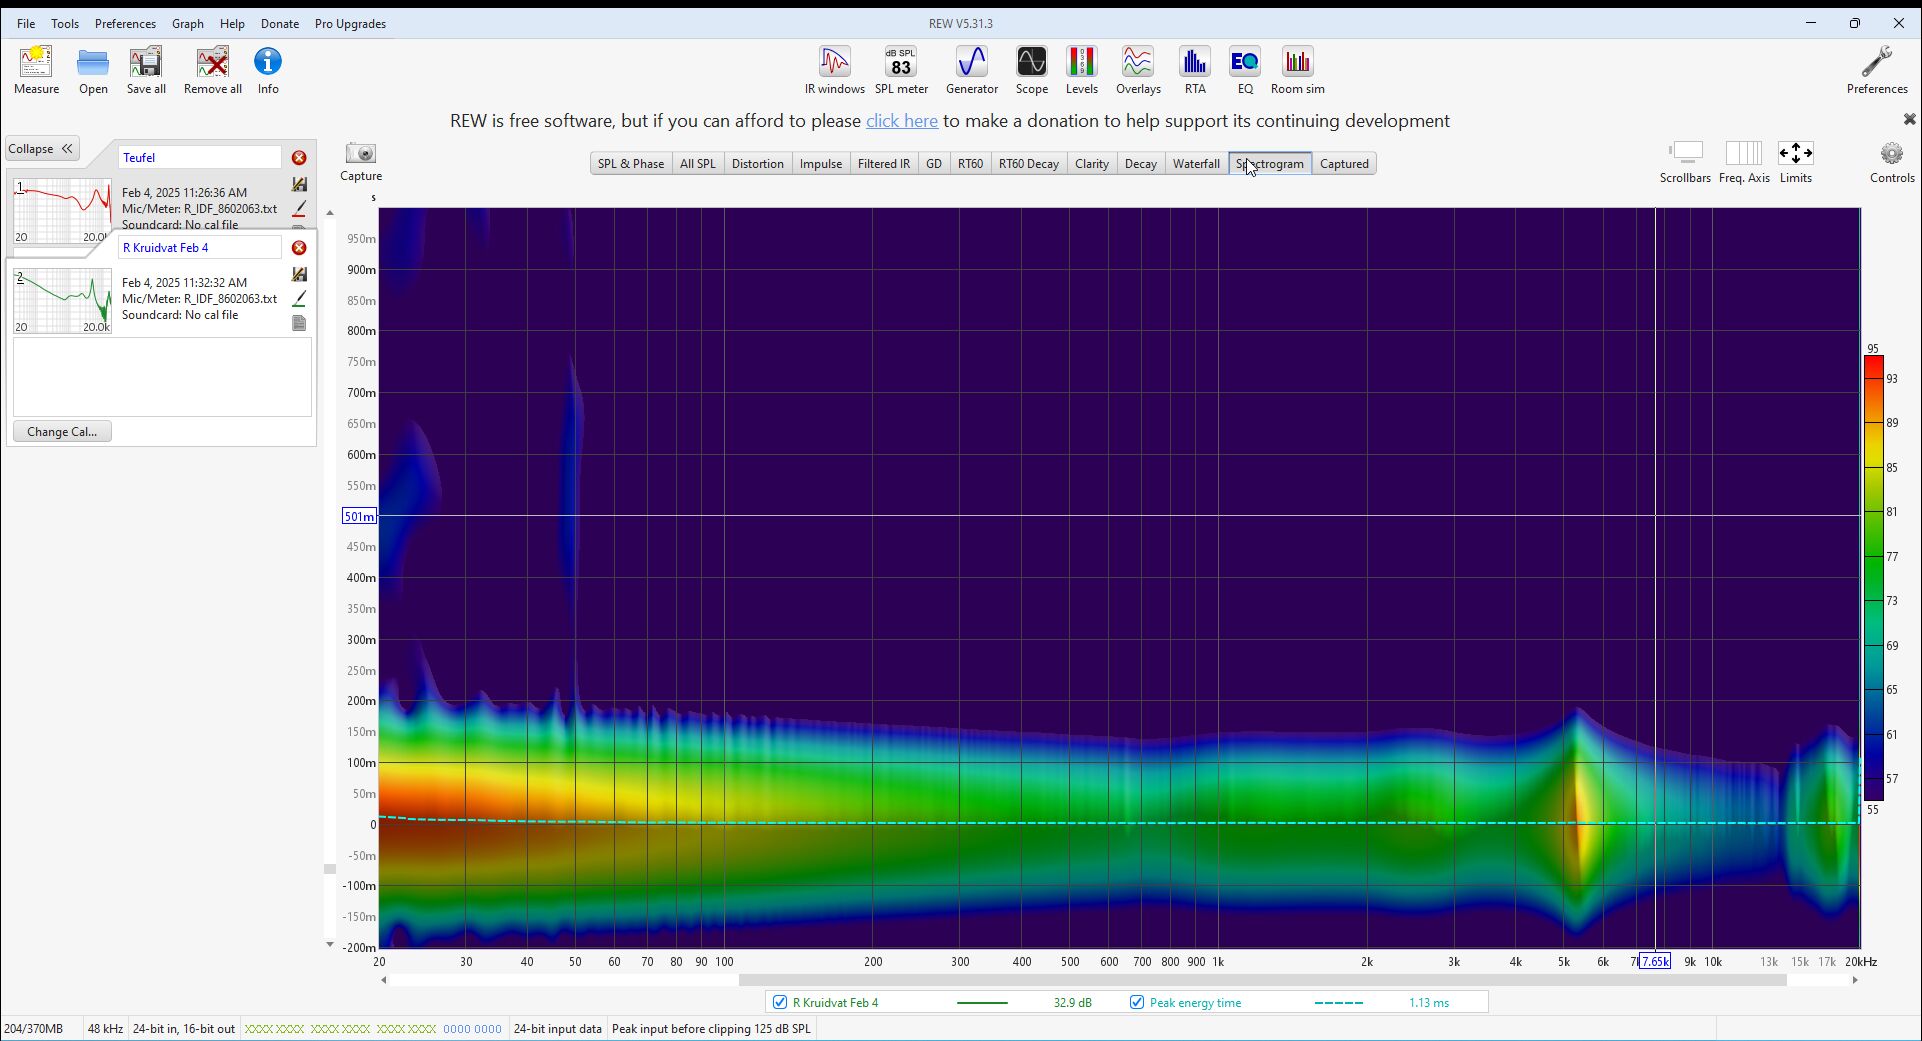The width and height of the screenshot is (1922, 1041).
Task: Toggle the R Kruidvat Feb 4 trace checkbox
Action: click(780, 1002)
